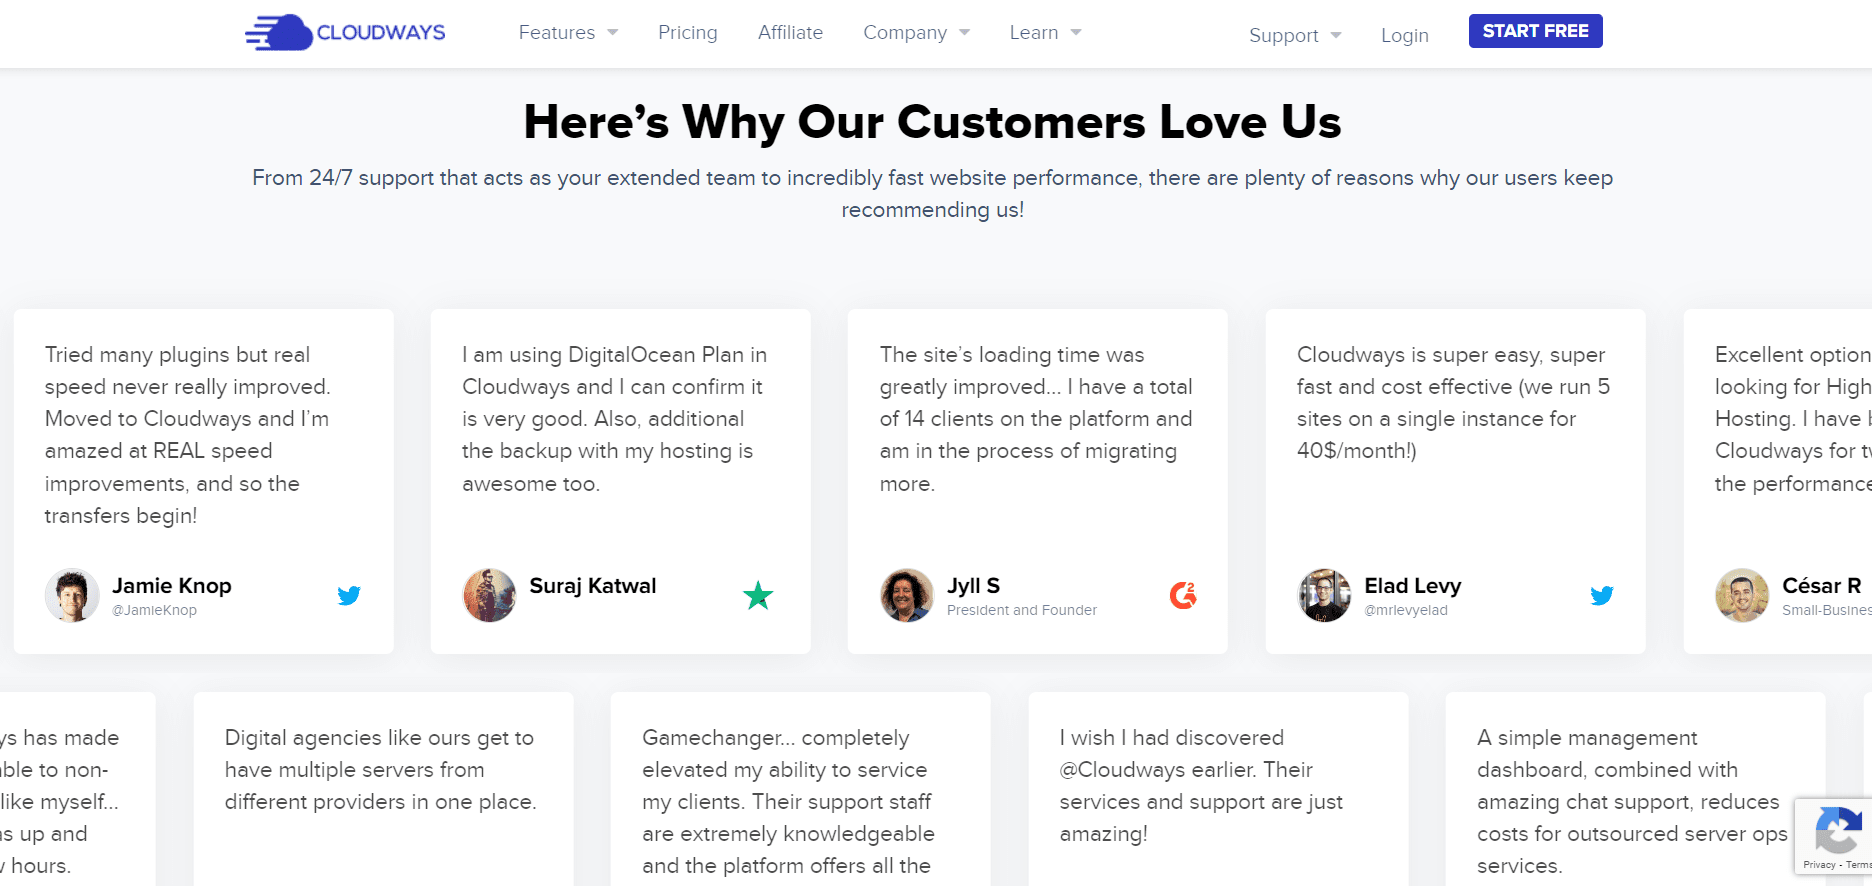Click Suraj Katwal's profile photo
The width and height of the screenshot is (1872, 886).
click(489, 596)
